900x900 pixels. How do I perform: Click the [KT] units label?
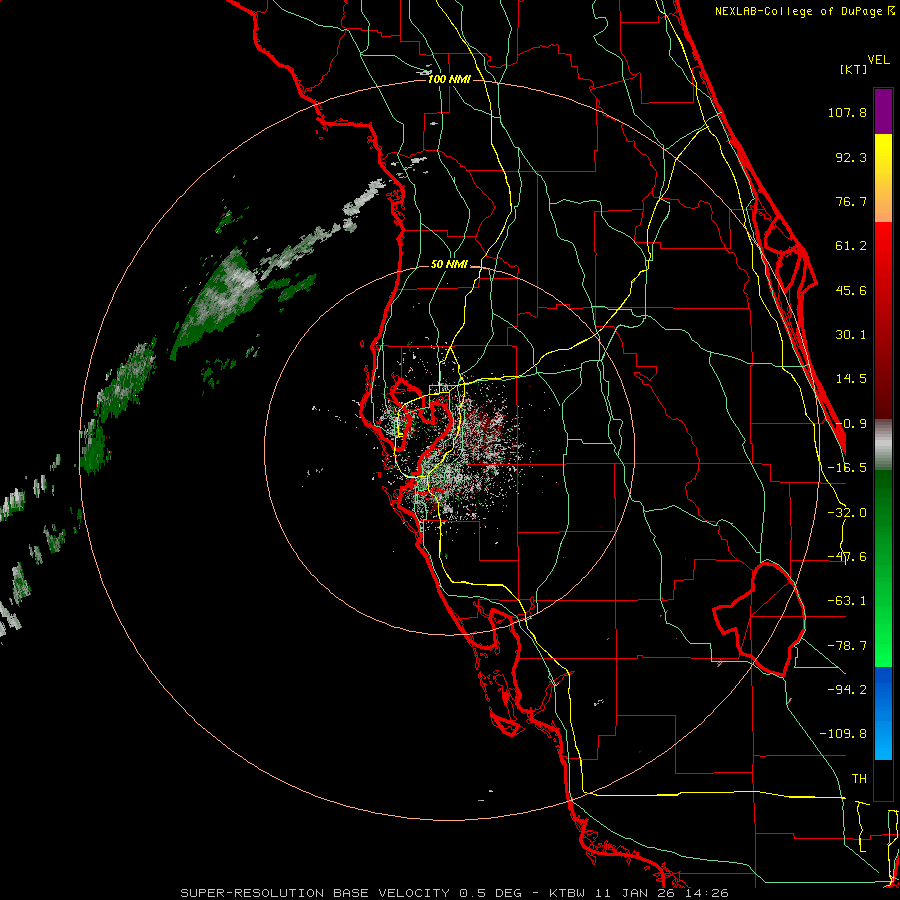(854, 69)
